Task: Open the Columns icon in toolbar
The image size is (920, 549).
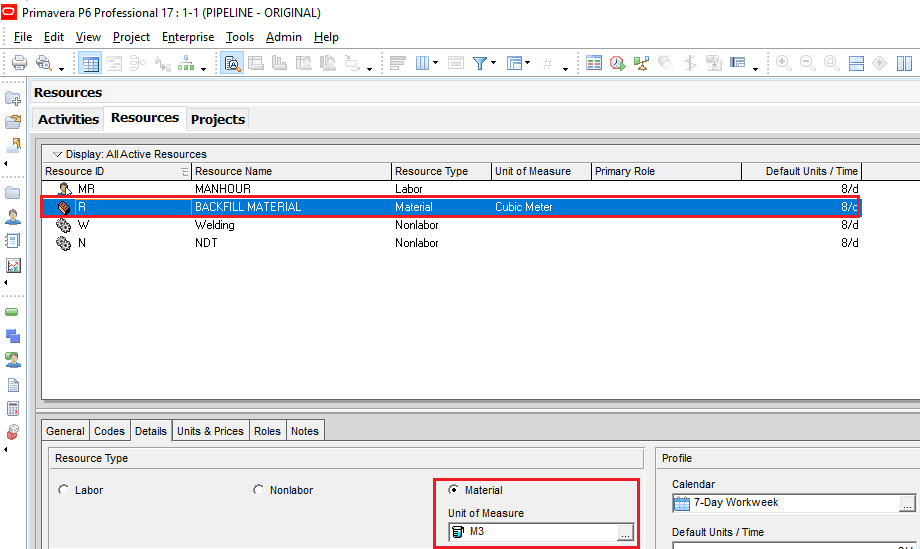Action: coord(422,63)
